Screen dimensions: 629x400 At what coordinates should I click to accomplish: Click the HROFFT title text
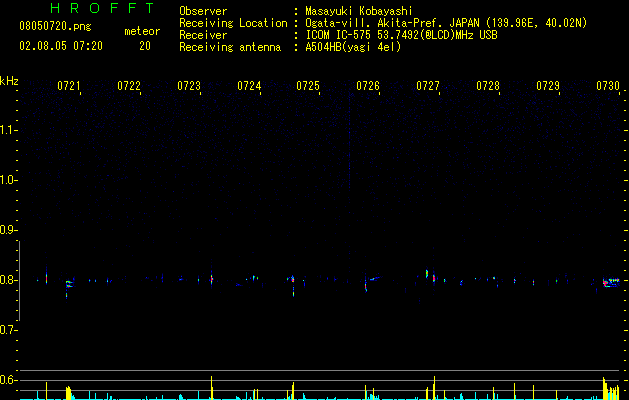click(x=103, y=8)
